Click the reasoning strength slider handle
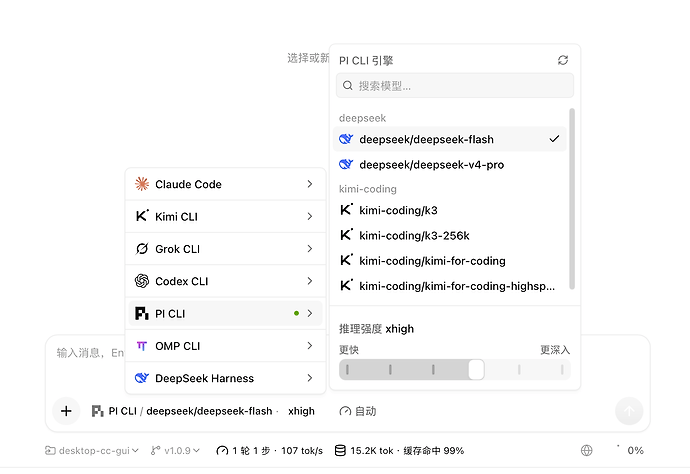Image resolution: width=690 pixels, height=474 pixels. [476, 369]
